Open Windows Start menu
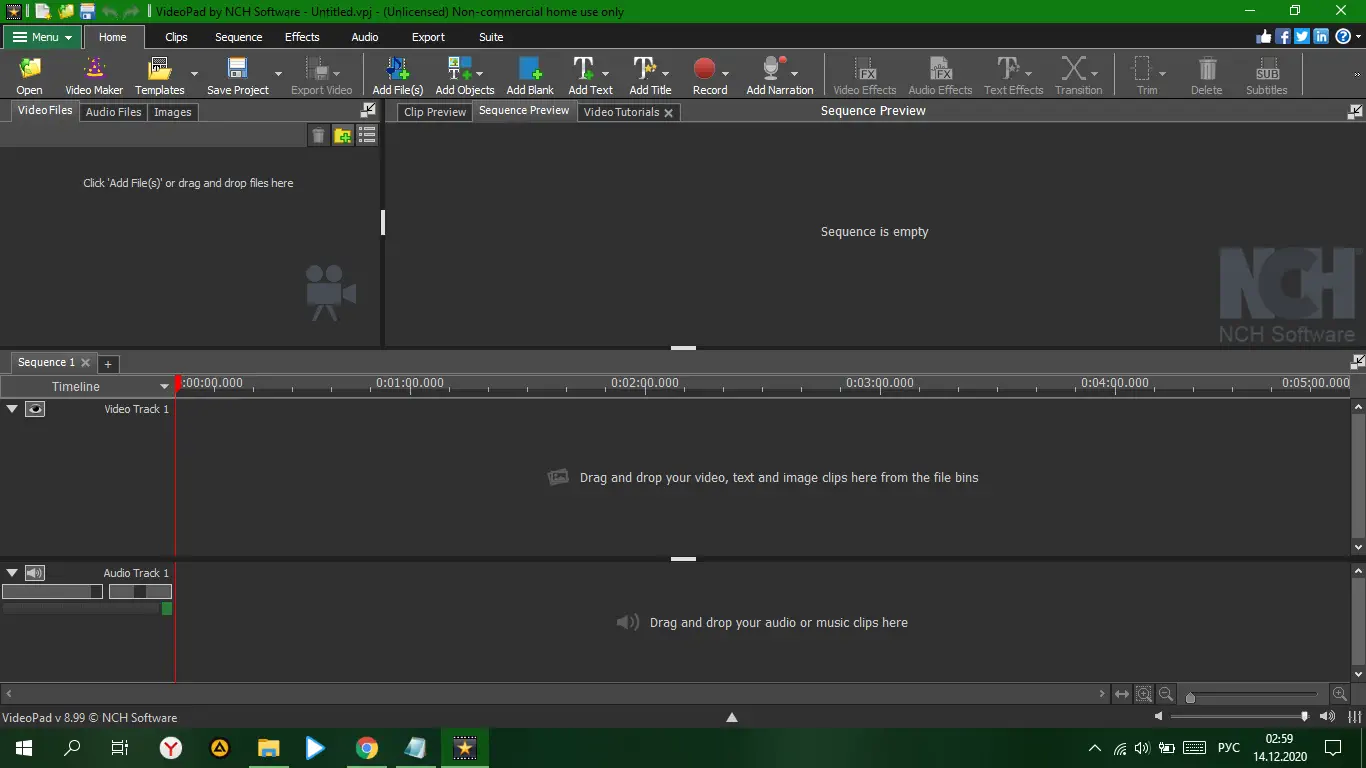Screen dimensions: 1366x768 (23, 747)
